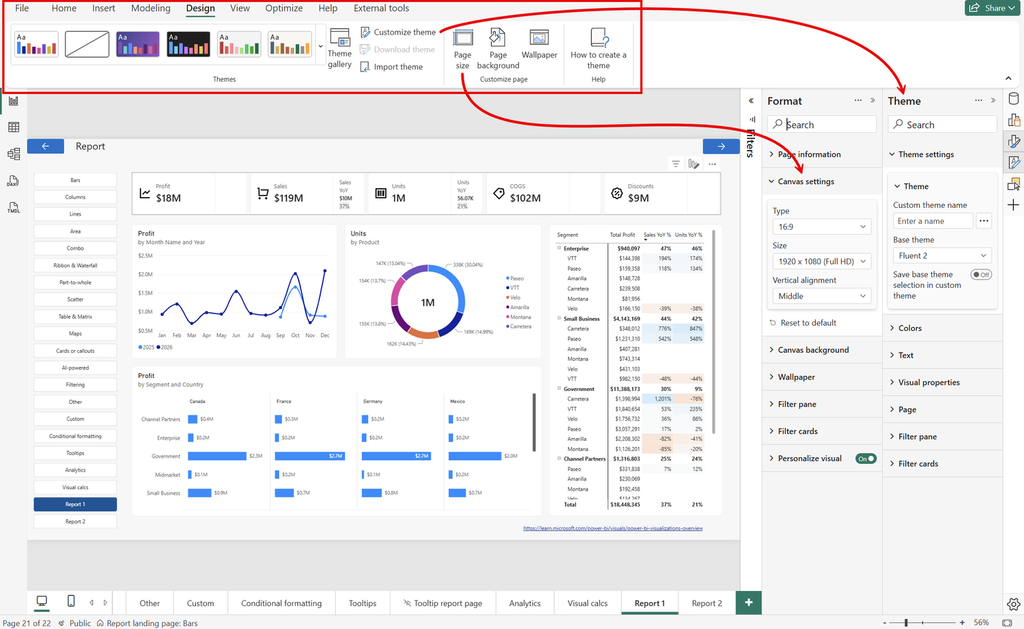Switch to Report 2 page tab
Viewport: 1024px width, 629px height.
[707, 603]
